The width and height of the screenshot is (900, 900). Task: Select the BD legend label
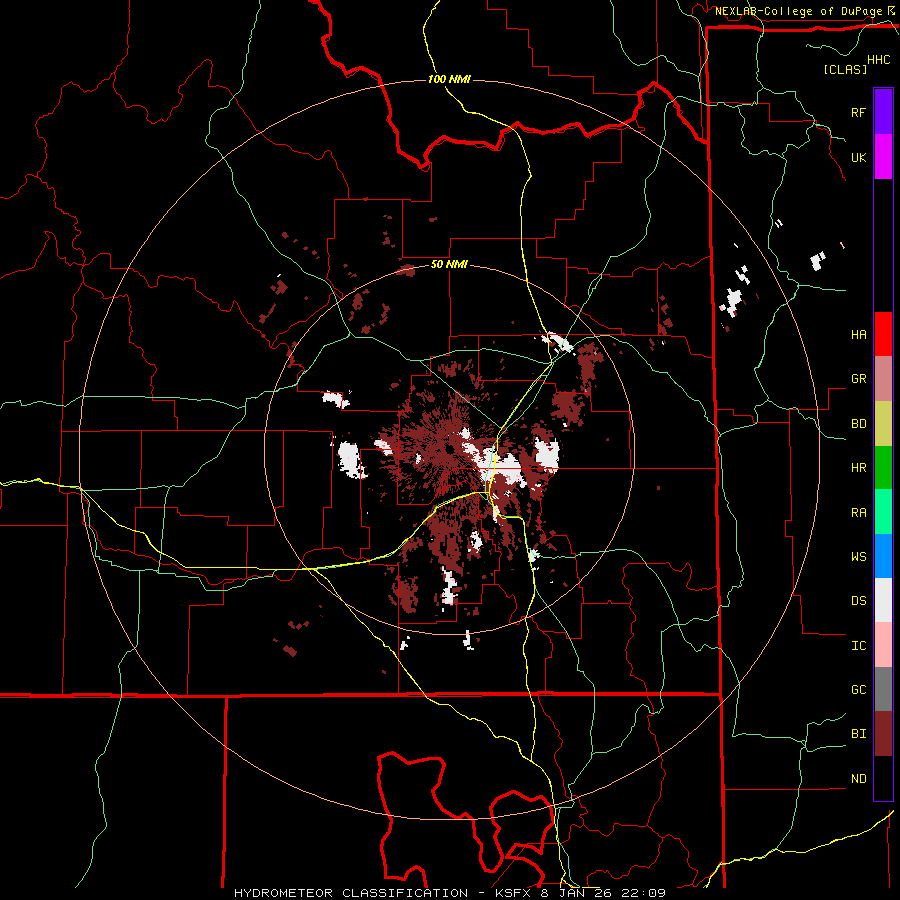pyautogui.click(x=858, y=424)
